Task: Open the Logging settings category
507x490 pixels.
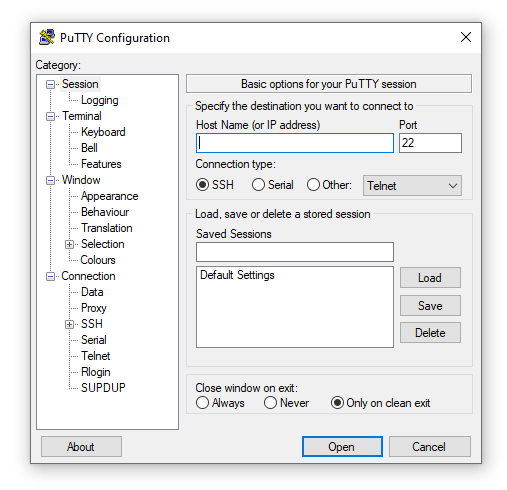Action: point(100,100)
